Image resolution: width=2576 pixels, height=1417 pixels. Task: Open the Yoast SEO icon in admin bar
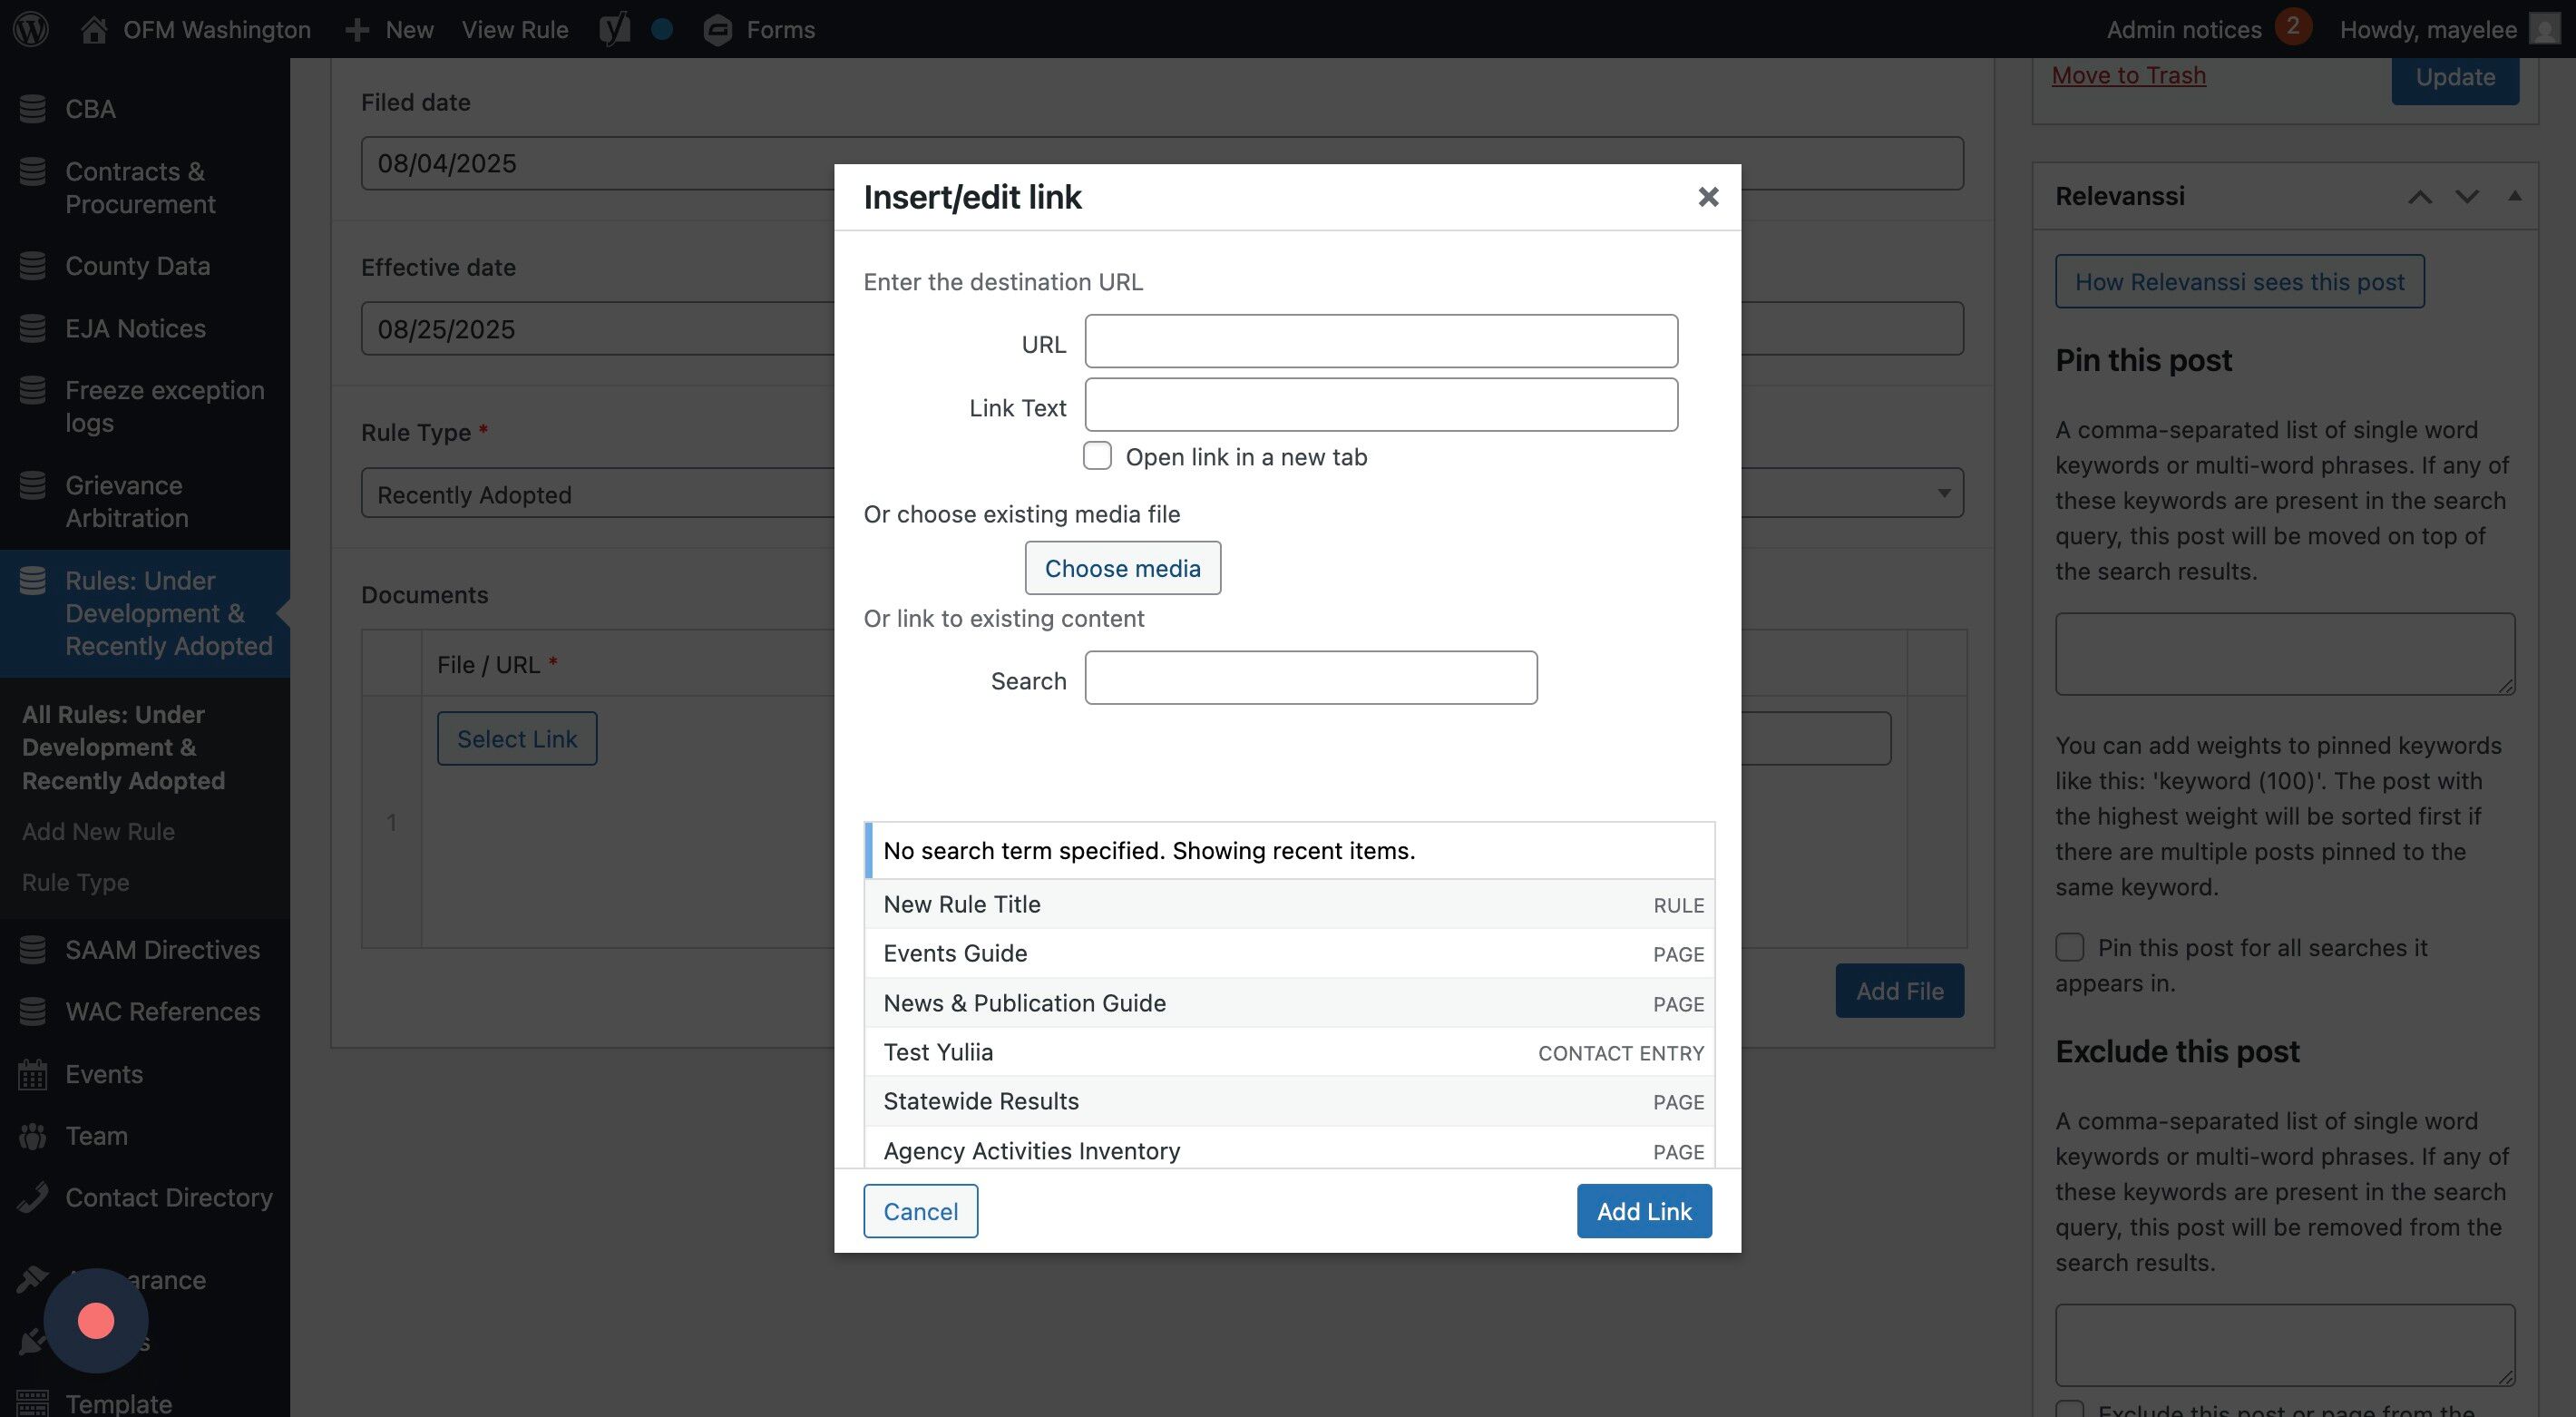coord(614,29)
